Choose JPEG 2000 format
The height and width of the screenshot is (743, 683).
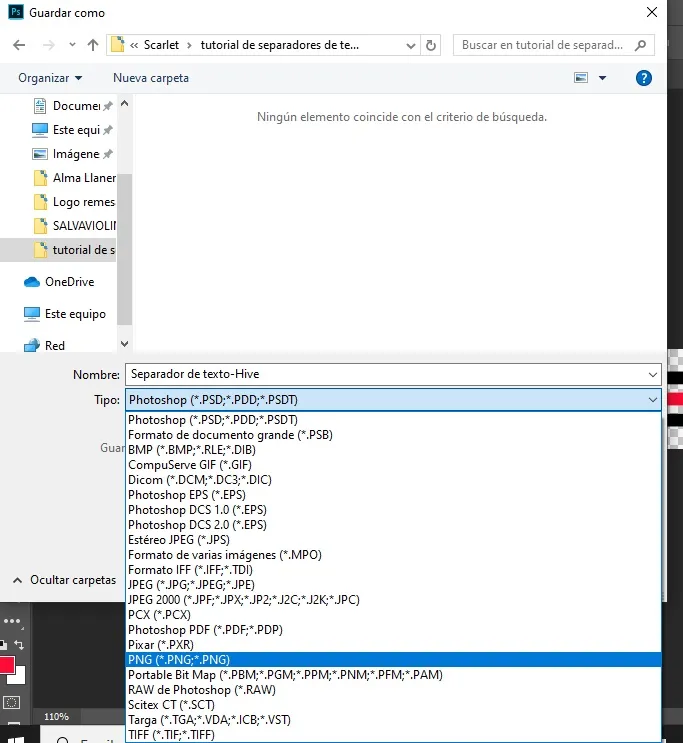click(393, 600)
